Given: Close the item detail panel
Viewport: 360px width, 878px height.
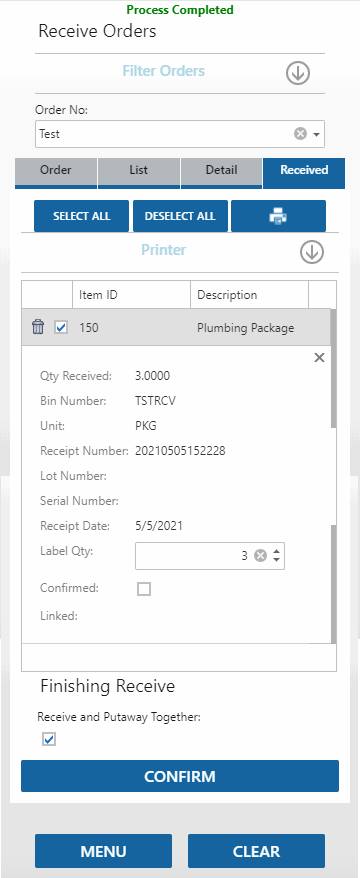Looking at the screenshot, I should point(319,358).
